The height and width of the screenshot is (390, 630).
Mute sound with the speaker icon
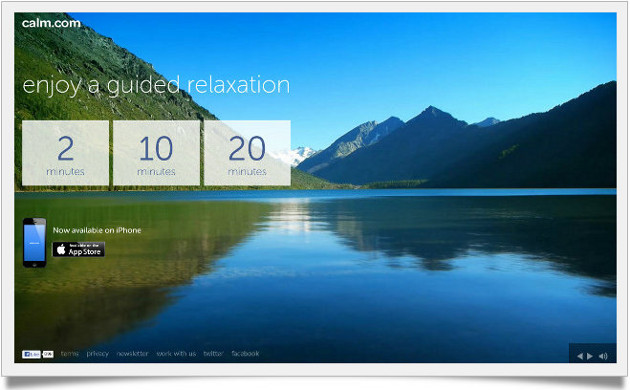[x=603, y=356]
